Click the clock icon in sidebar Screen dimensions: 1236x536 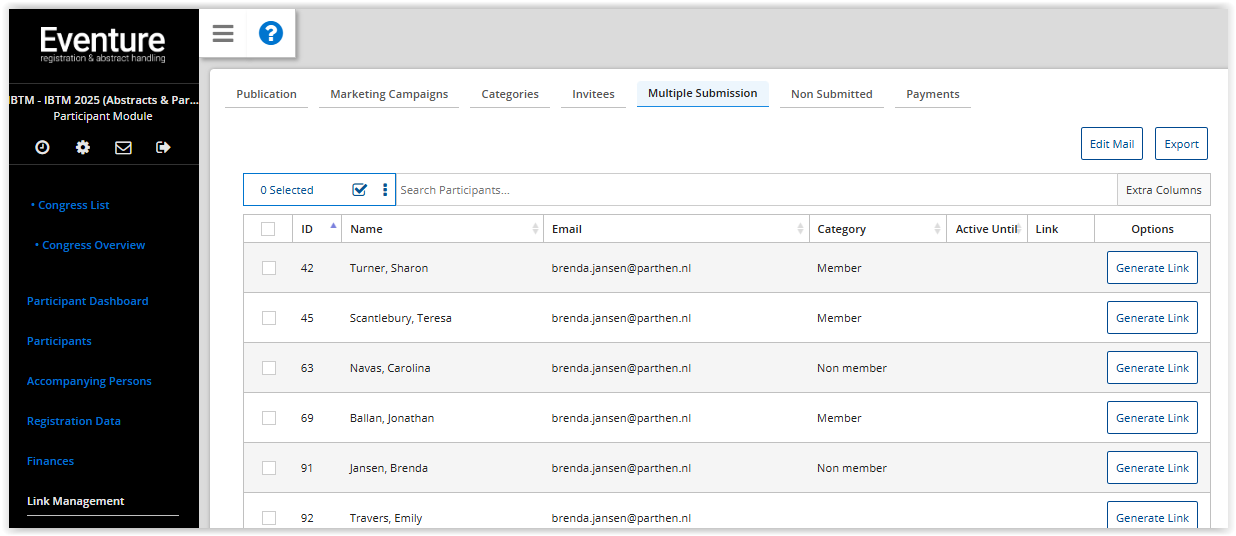tap(42, 147)
